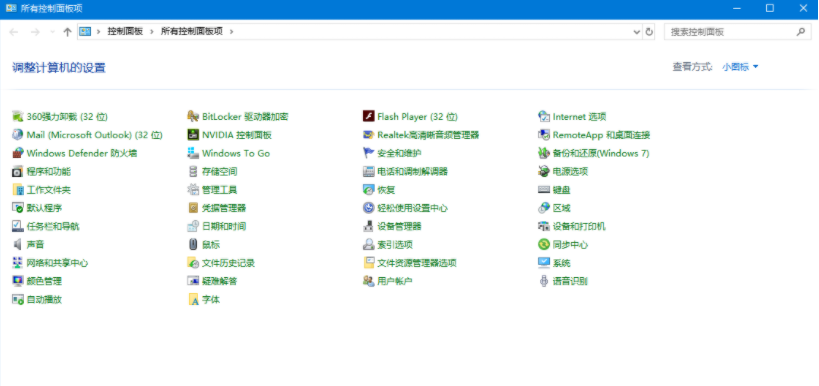Open the 电源选项 link
This screenshot has height=386, width=819.
tap(570, 171)
